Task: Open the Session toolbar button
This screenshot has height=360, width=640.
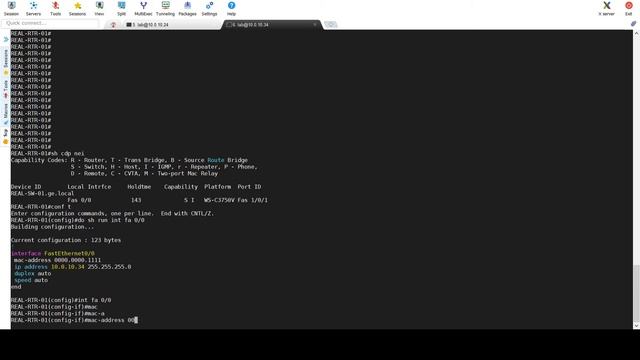Action: coord(11,9)
